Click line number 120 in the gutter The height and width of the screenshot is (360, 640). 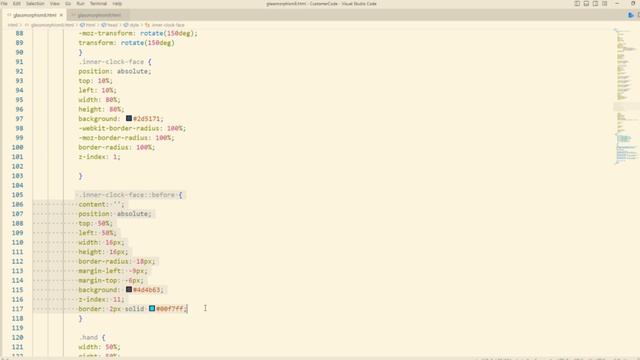click(18, 337)
